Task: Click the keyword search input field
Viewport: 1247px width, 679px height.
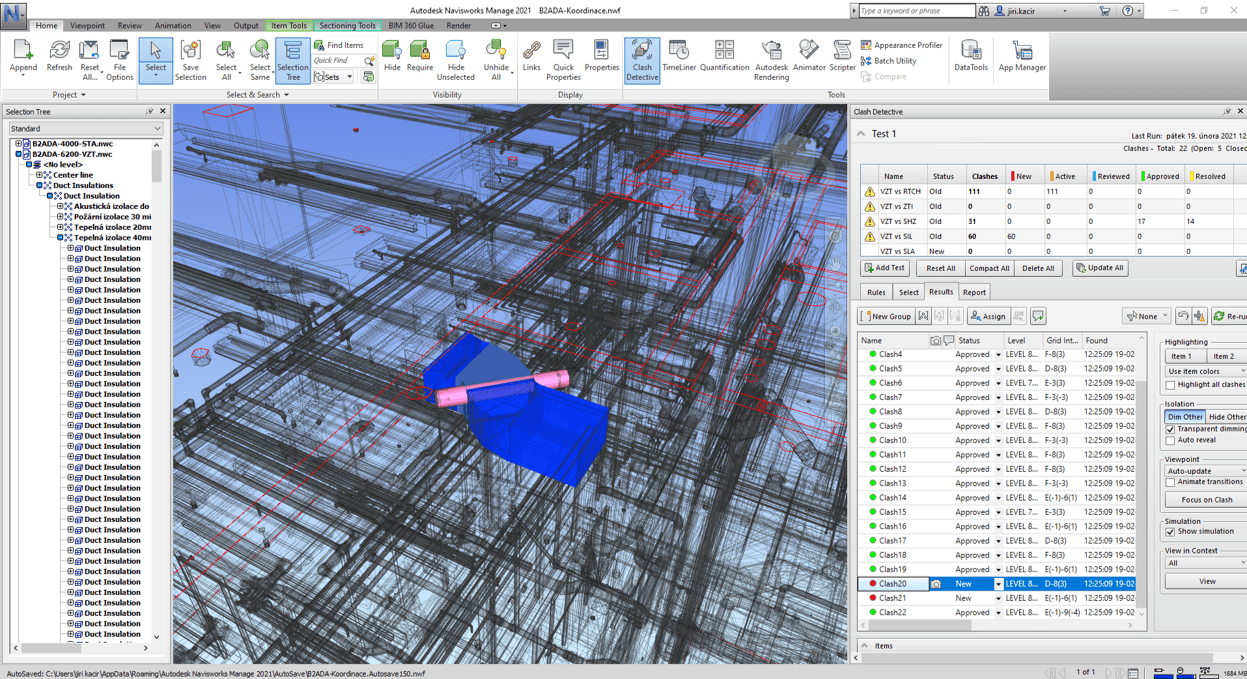Action: (x=916, y=11)
